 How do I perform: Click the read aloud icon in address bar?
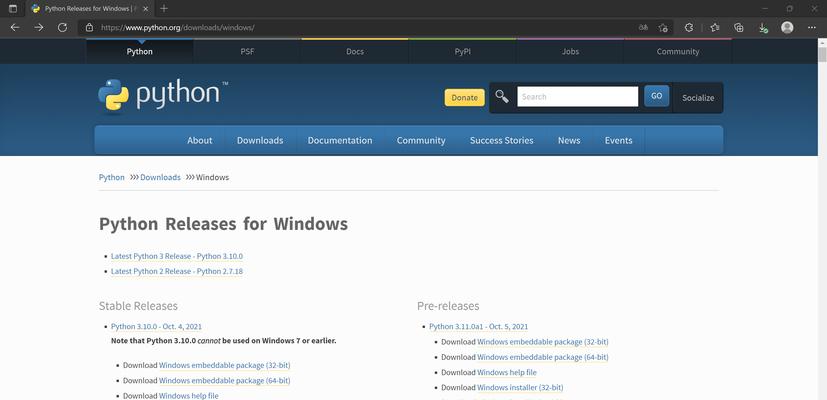click(643, 27)
